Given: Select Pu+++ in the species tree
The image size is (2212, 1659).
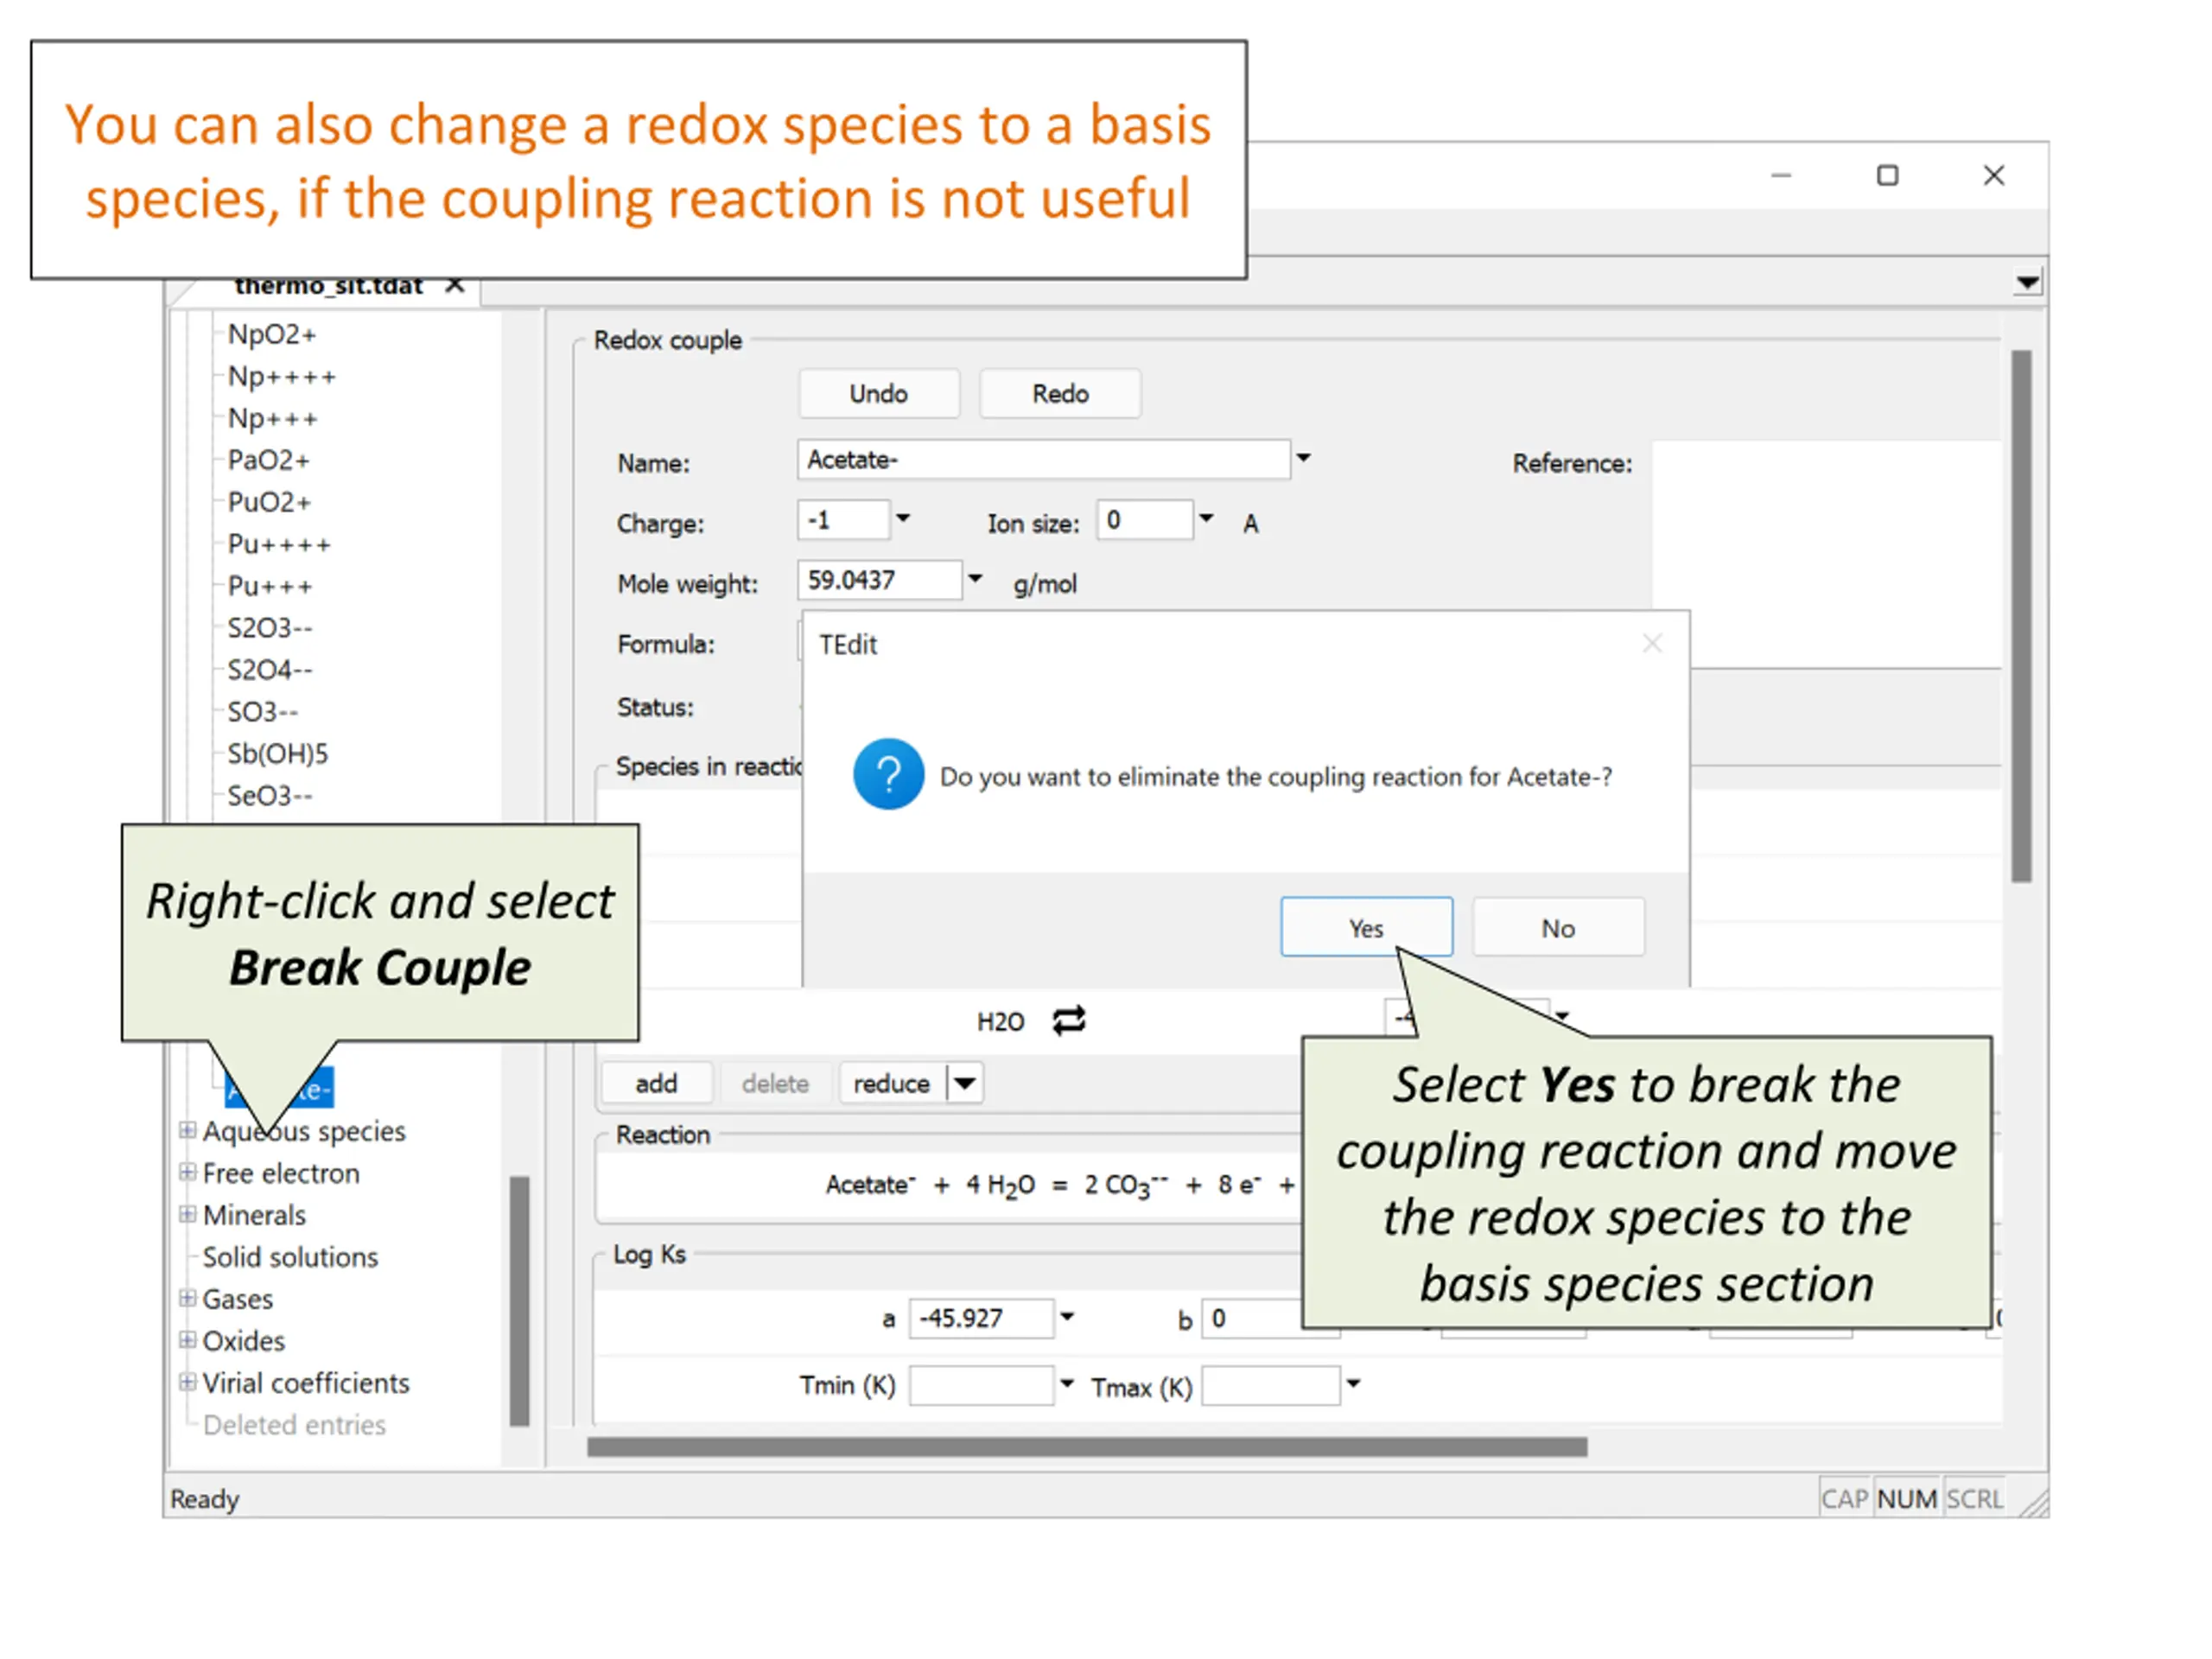Looking at the screenshot, I should coord(270,586).
